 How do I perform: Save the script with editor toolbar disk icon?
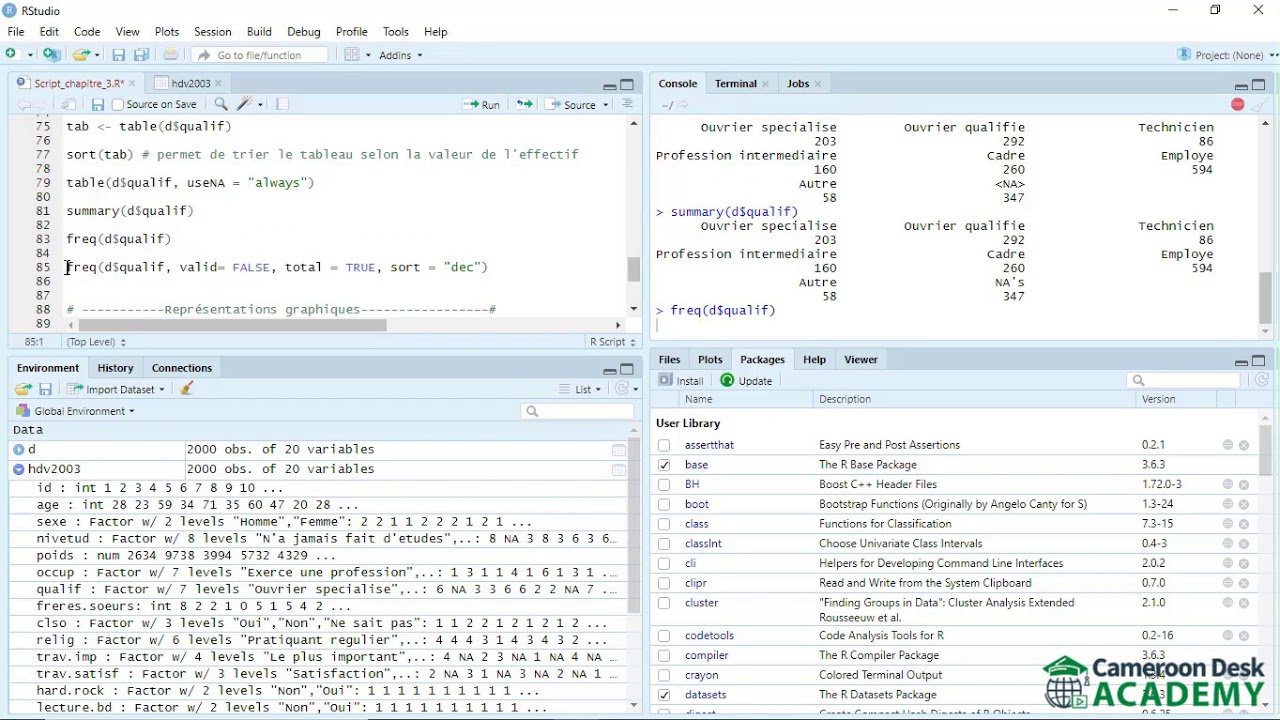pyautogui.click(x=97, y=104)
